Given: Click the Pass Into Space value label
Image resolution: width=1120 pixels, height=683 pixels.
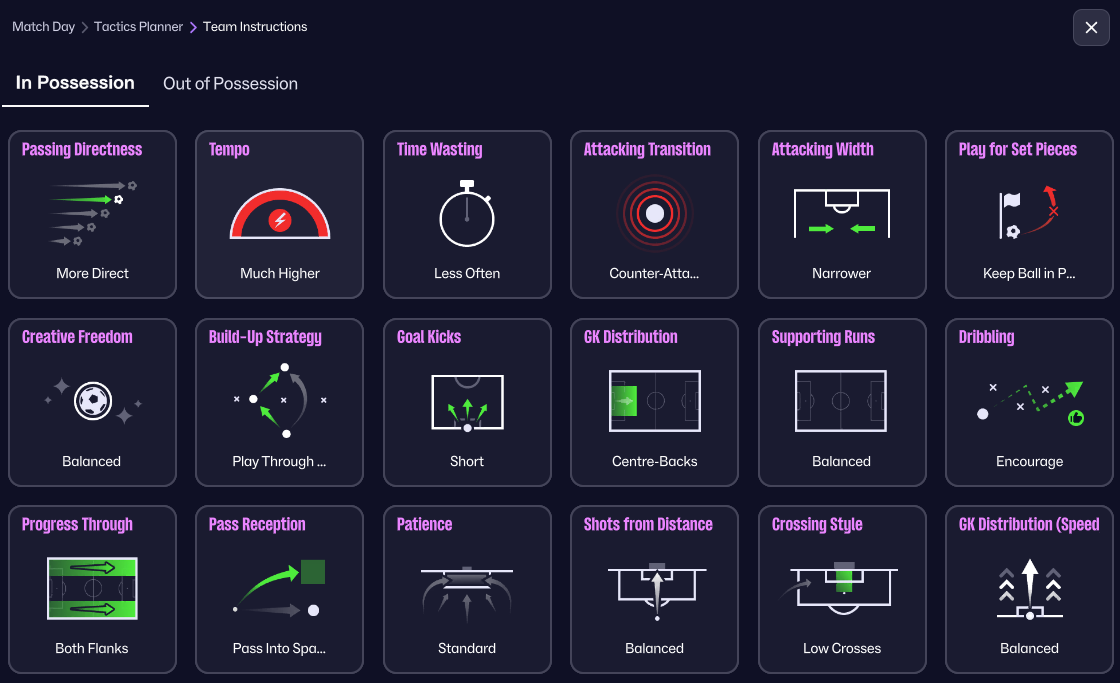Looking at the screenshot, I should pyautogui.click(x=279, y=648).
